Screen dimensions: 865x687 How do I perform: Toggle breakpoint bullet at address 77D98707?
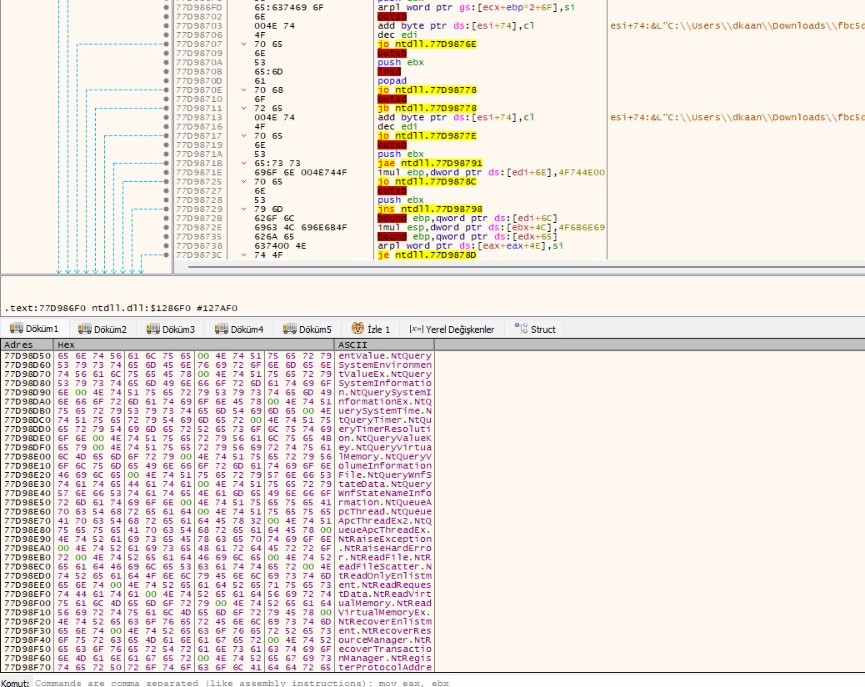(x=167, y=44)
